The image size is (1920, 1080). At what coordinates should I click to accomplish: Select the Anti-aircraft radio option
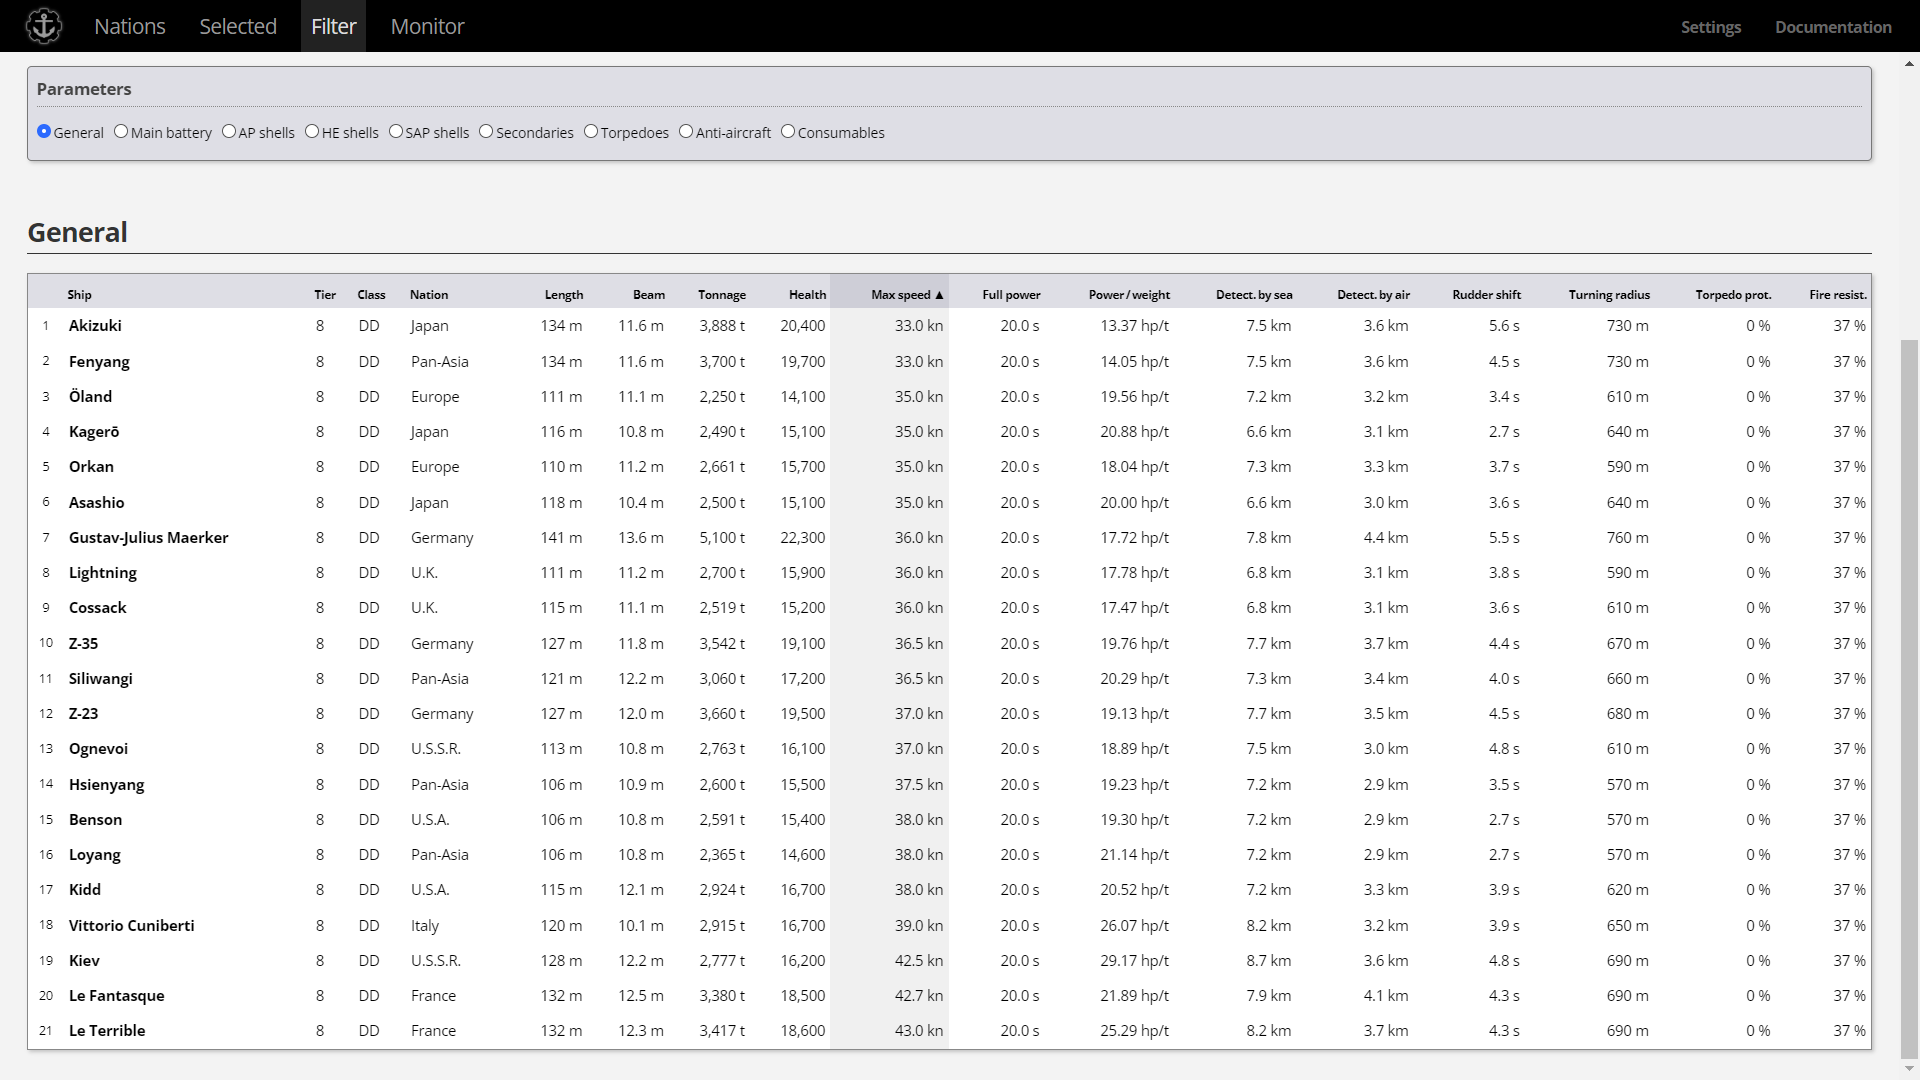tap(686, 131)
